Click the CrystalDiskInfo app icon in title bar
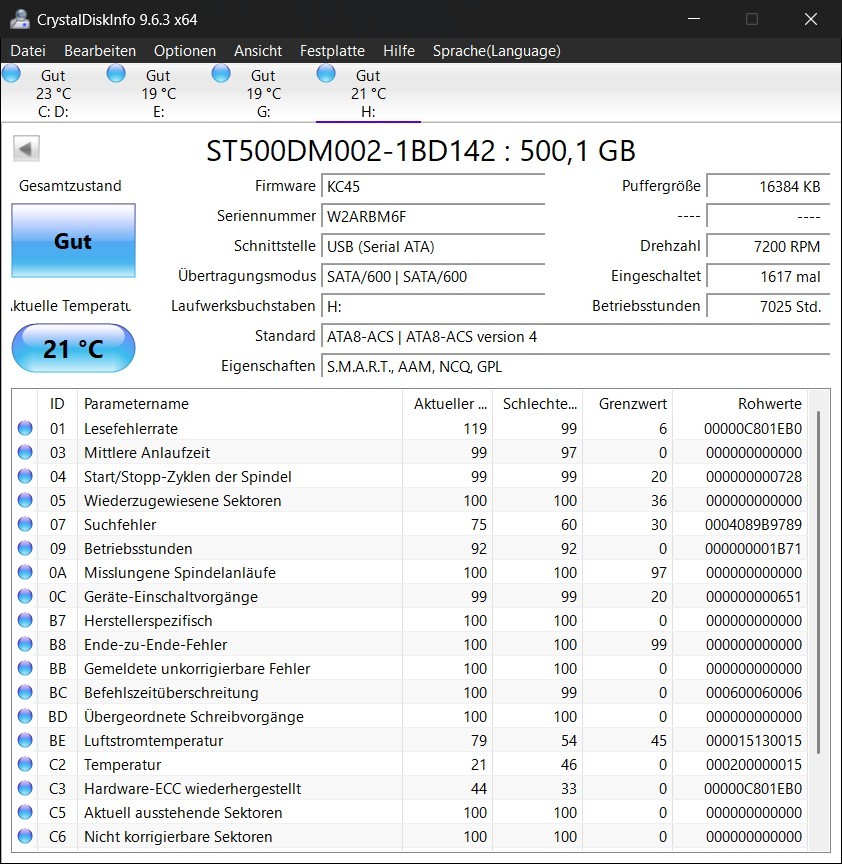The height and width of the screenshot is (864, 842). point(19,19)
